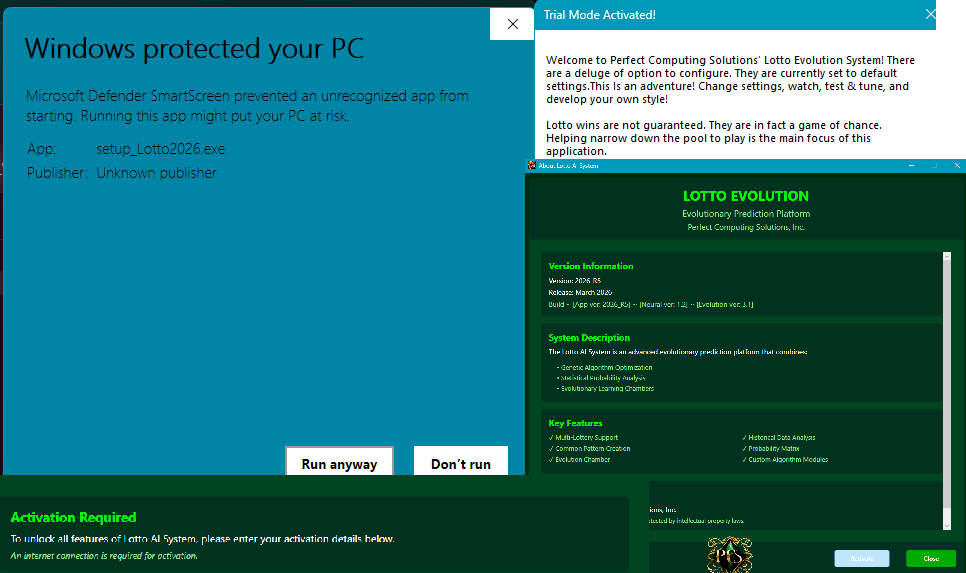Click the scrollbar up arrow in About window
Screen dimensions: 966x573
947,256
